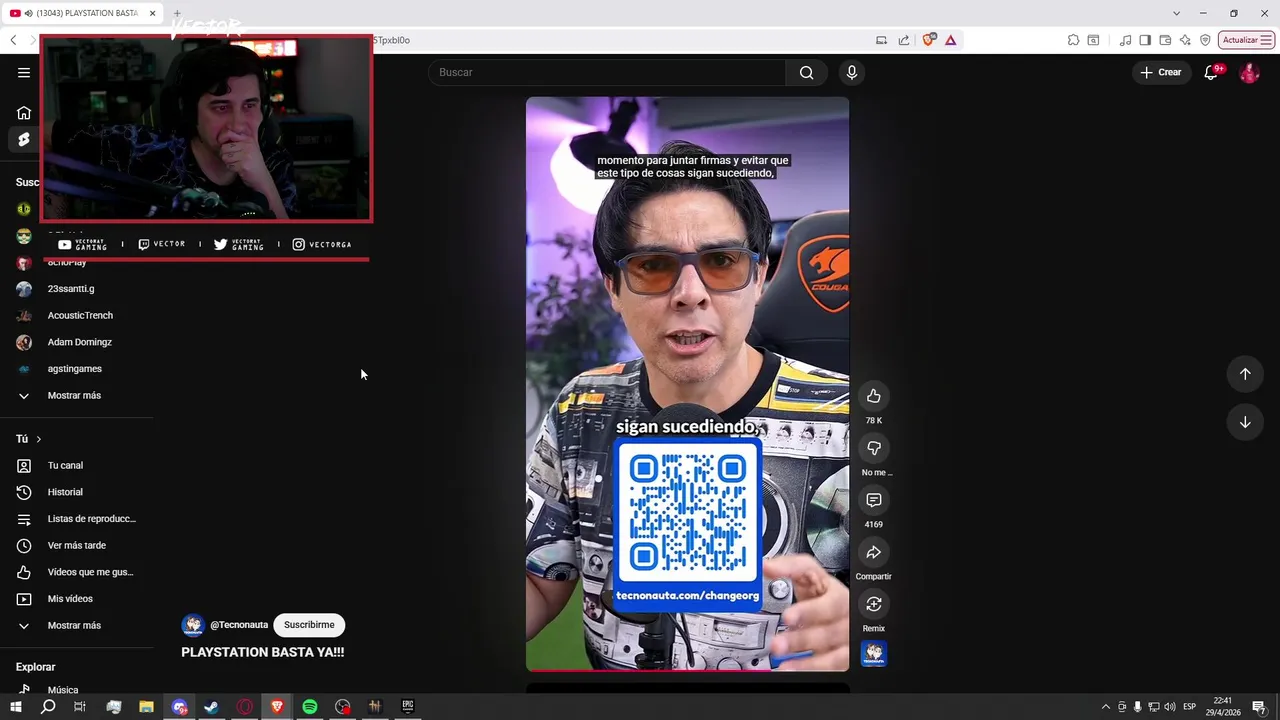Open Windows taskbar search

click(x=48, y=707)
